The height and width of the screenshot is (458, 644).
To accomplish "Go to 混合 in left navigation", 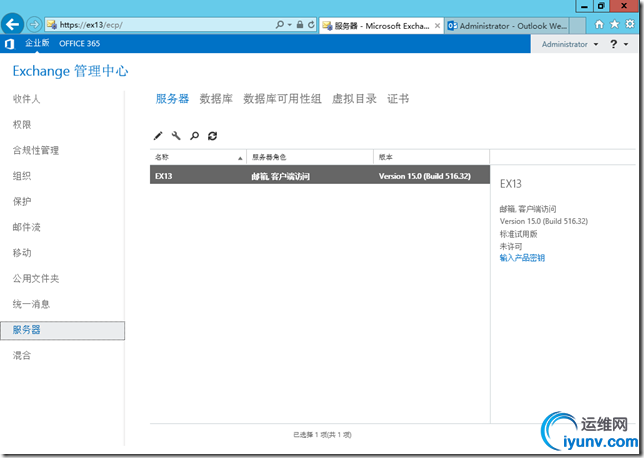I will click(x=22, y=355).
